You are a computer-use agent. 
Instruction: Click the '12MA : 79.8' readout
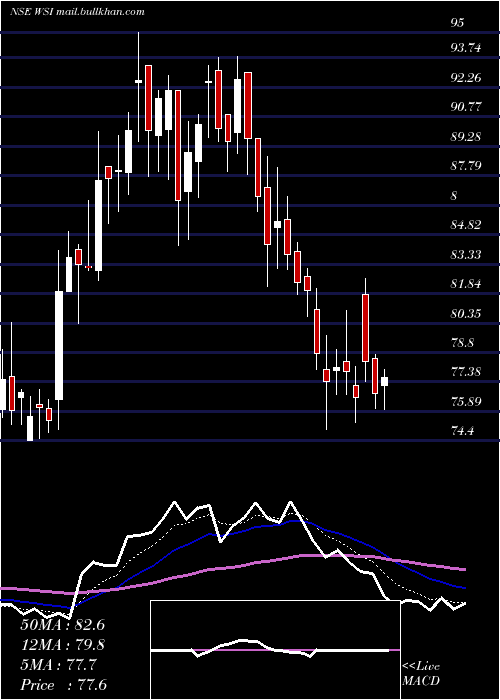(x=62, y=645)
